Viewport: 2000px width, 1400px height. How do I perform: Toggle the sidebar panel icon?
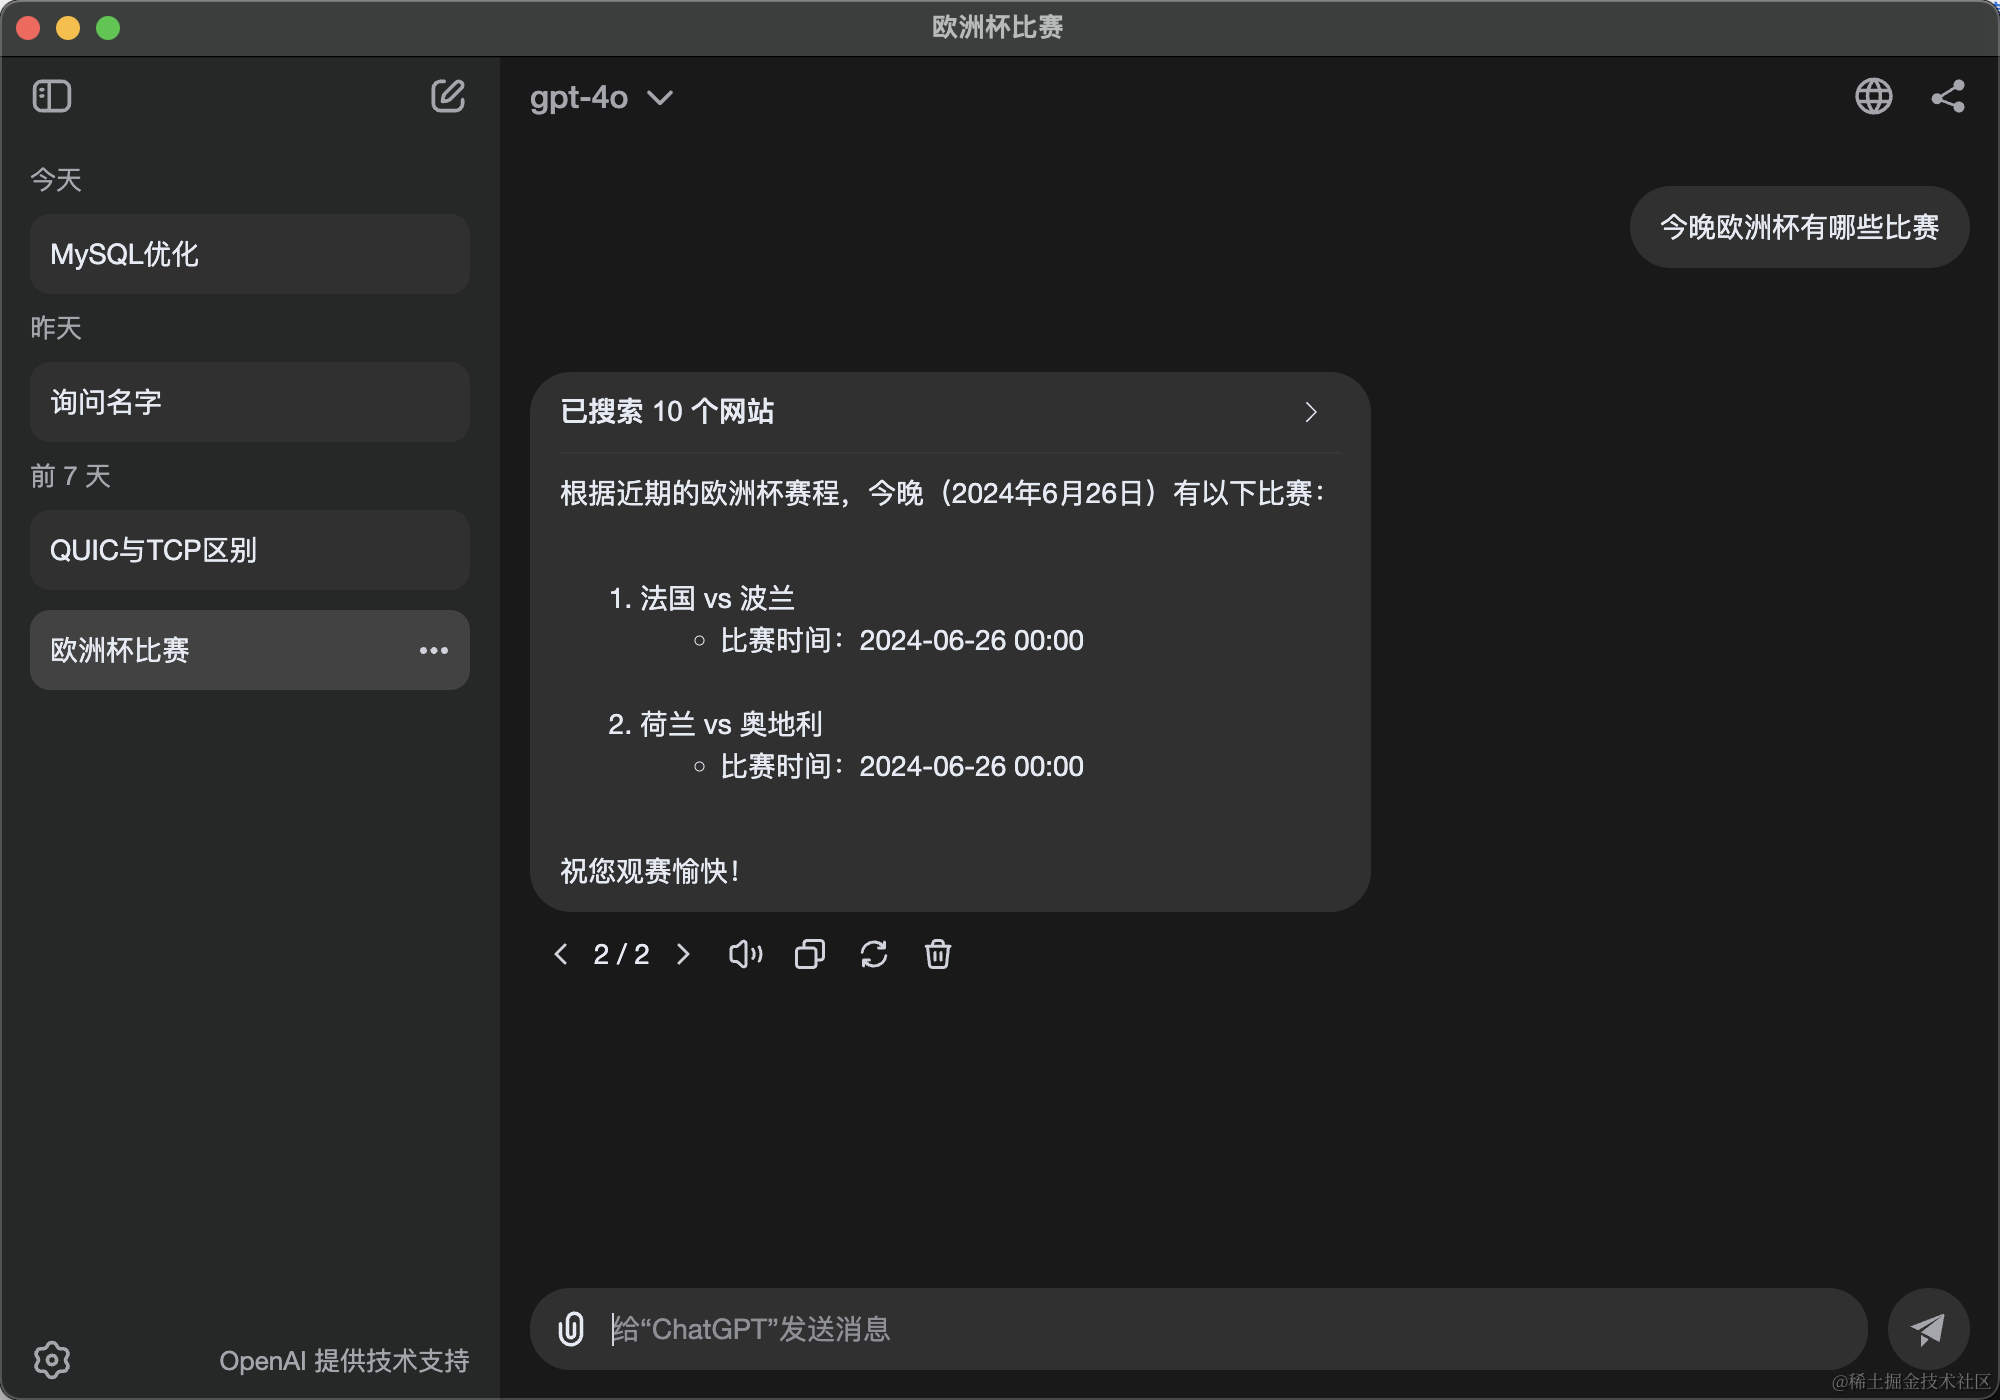[x=52, y=96]
